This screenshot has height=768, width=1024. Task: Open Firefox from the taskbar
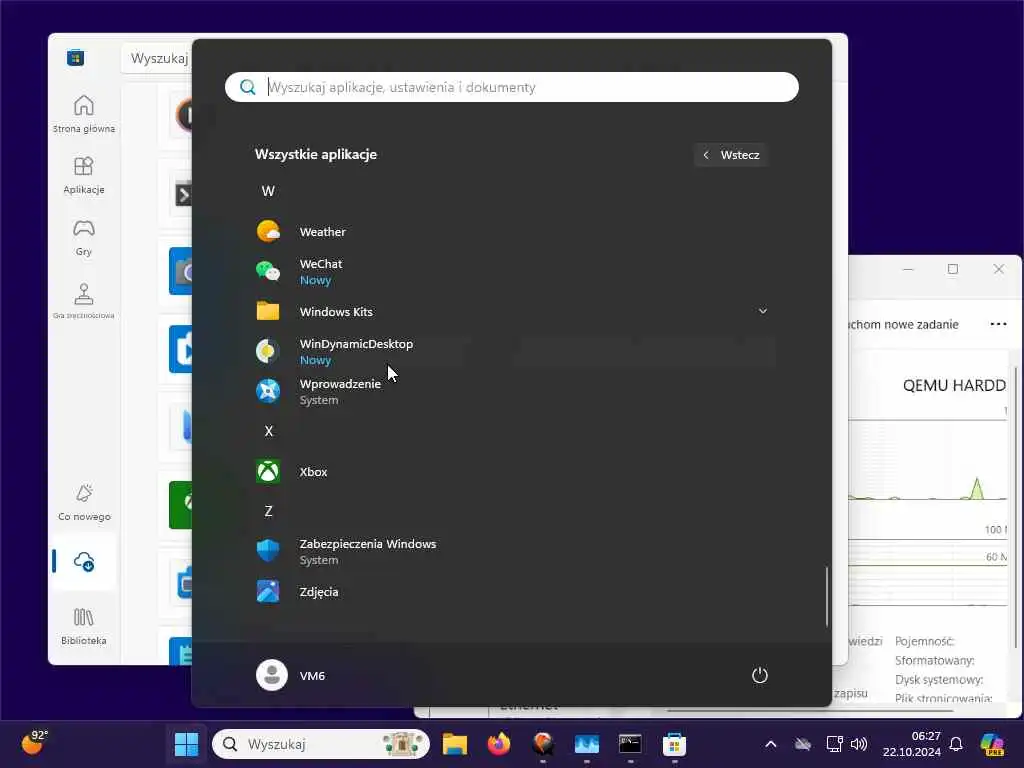tap(499, 744)
